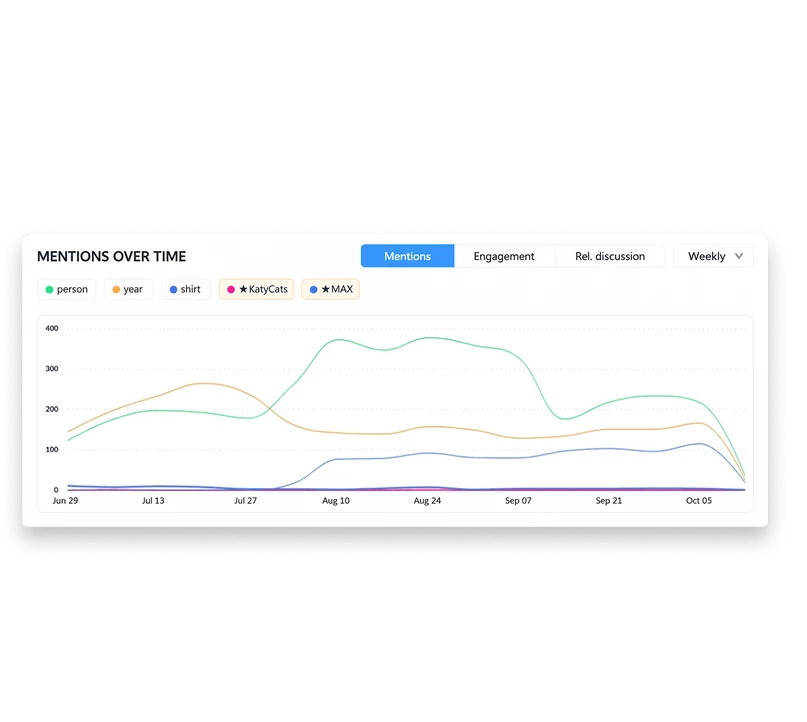Click the blue dot in shirt chip
The image size is (807, 722).
click(173, 290)
